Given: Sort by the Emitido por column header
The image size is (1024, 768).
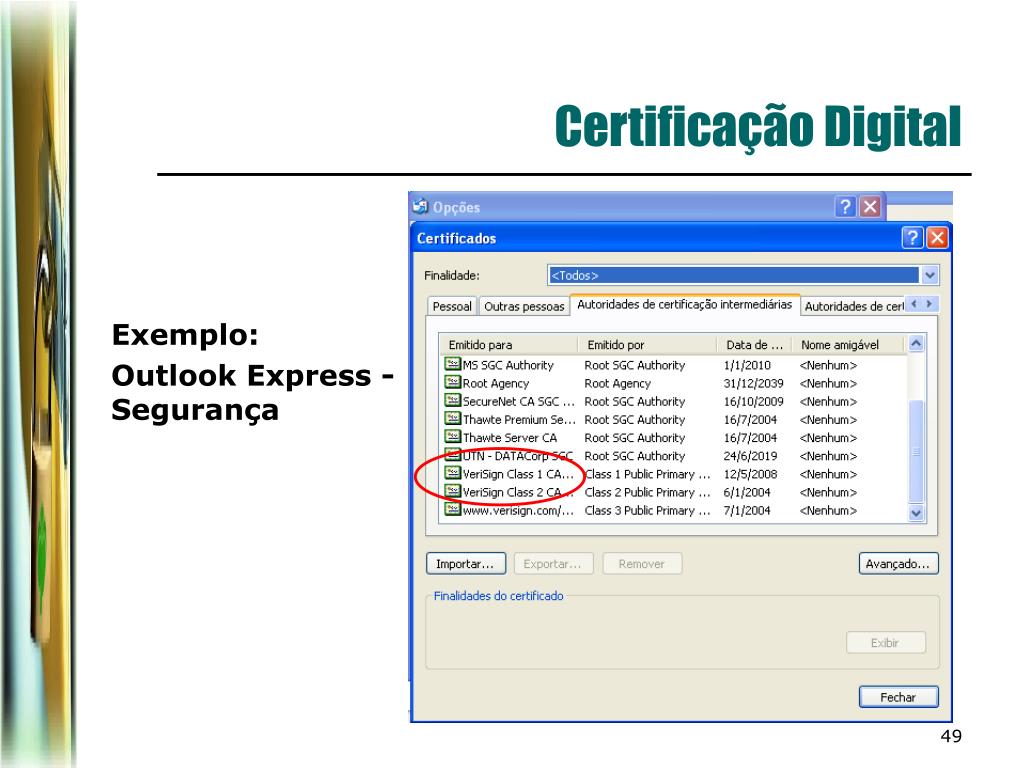Looking at the screenshot, I should coord(647,345).
